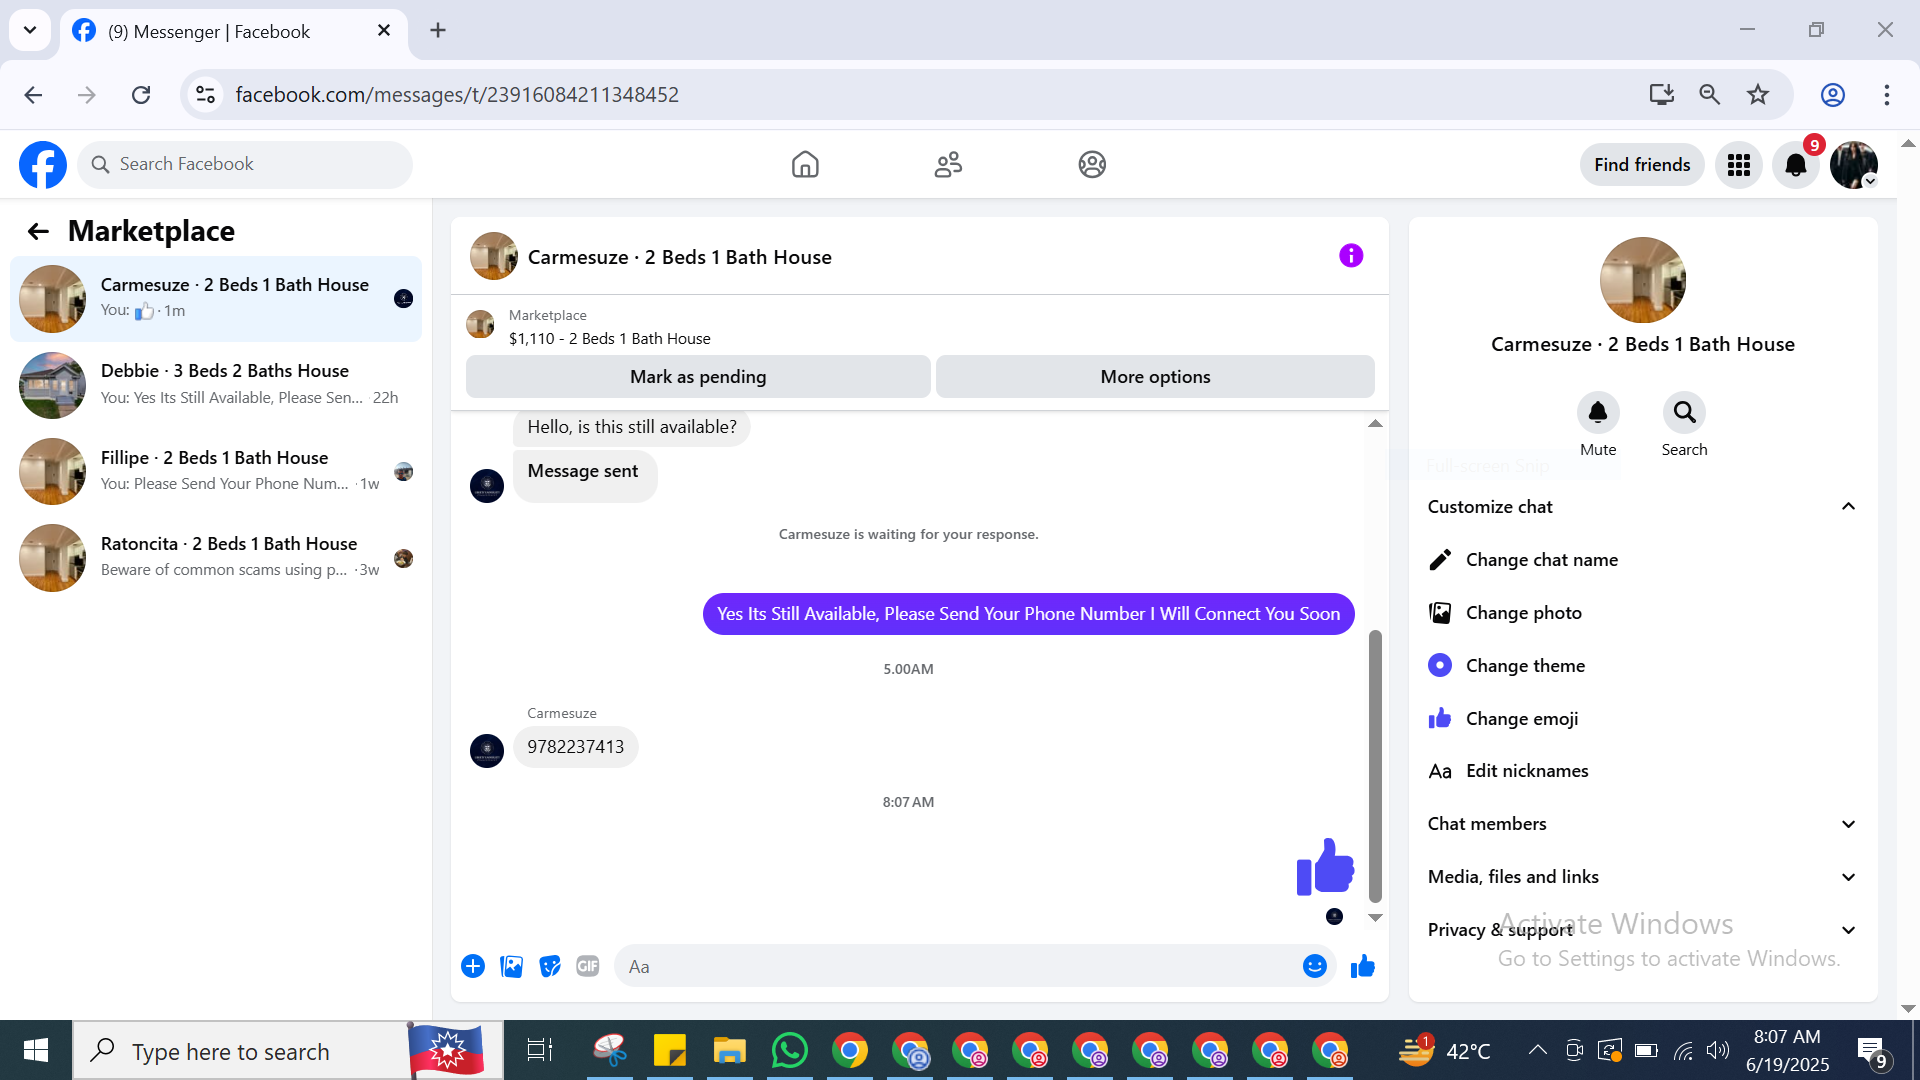Image resolution: width=1920 pixels, height=1080 pixels.
Task: Click the chat scroll up arrow
Action: coord(1375,424)
